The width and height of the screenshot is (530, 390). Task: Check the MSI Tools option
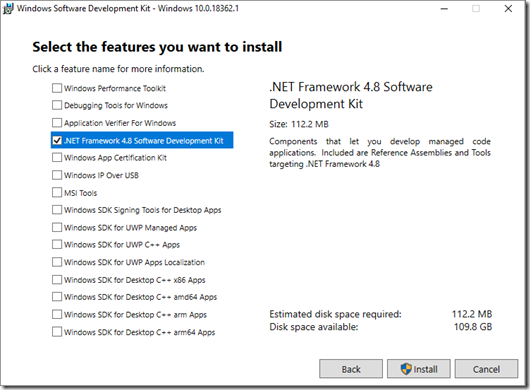click(x=57, y=193)
